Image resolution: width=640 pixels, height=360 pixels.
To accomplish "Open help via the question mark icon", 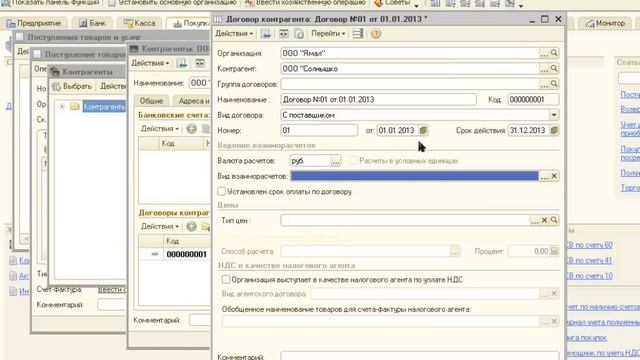I will pos(376,33).
